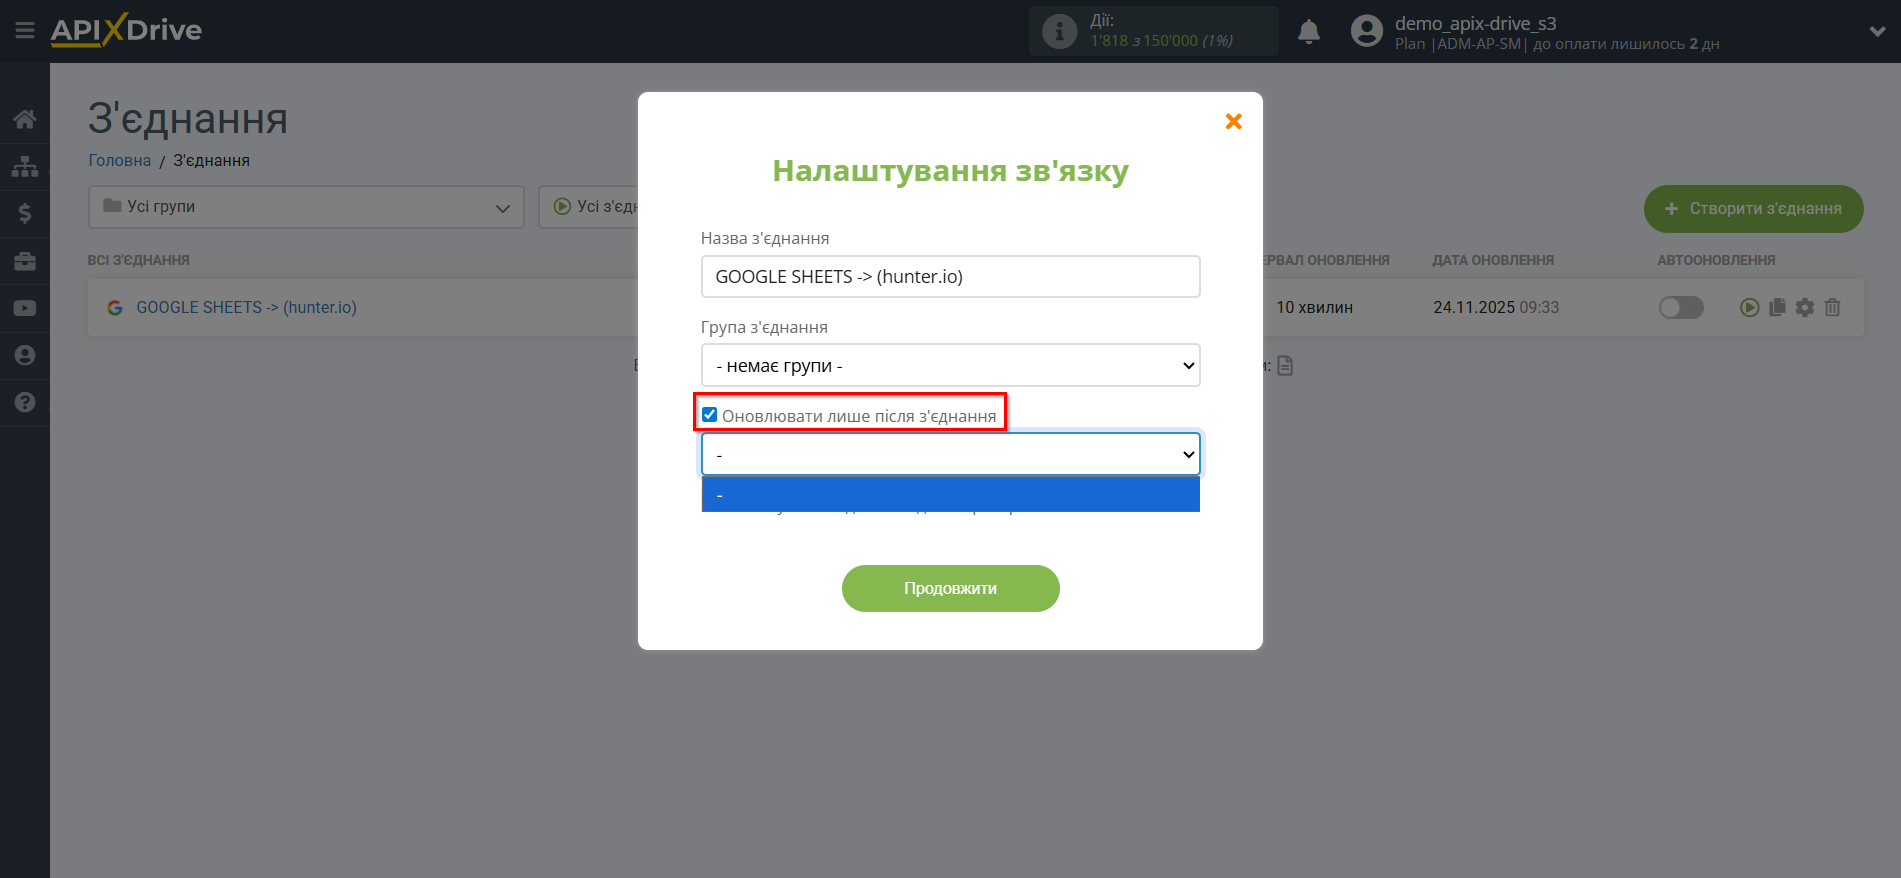Click the actions info icon in header
Image resolution: width=1901 pixels, height=878 pixels.
(x=1059, y=31)
